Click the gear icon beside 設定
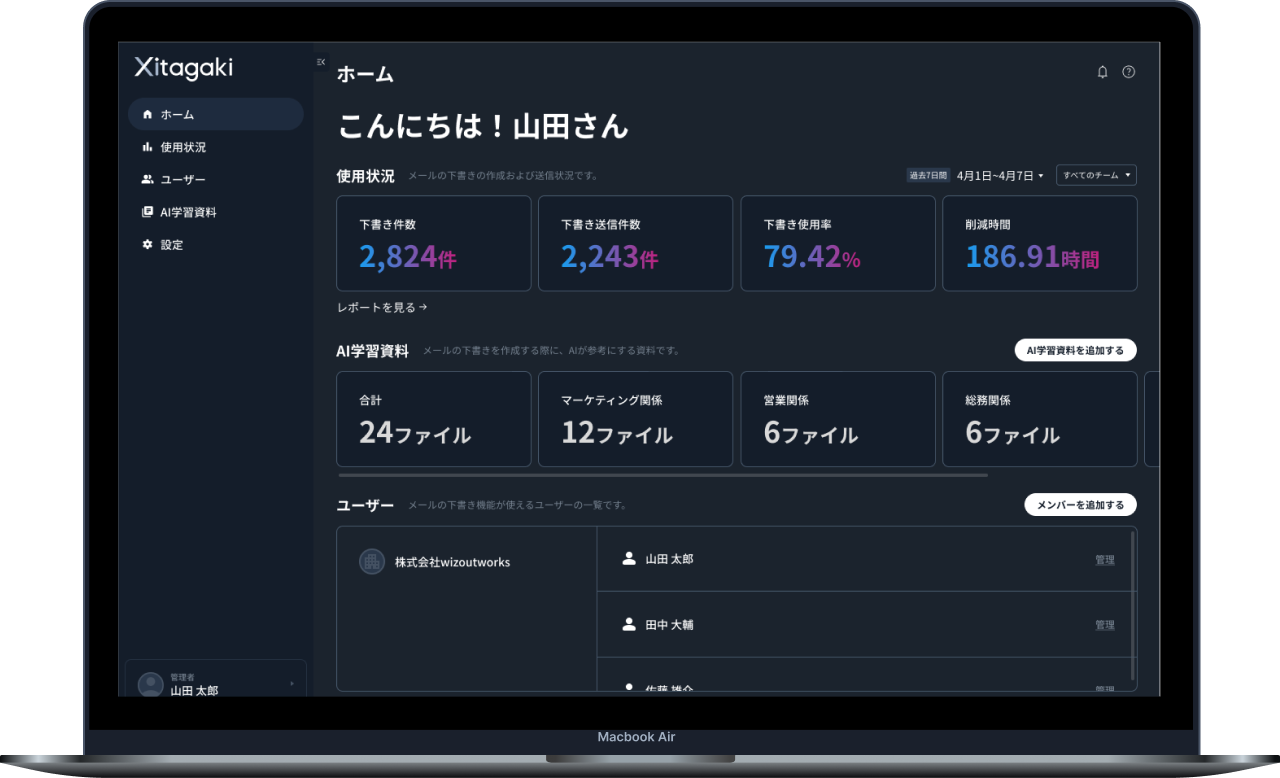The width and height of the screenshot is (1280, 778). pyautogui.click(x=147, y=245)
